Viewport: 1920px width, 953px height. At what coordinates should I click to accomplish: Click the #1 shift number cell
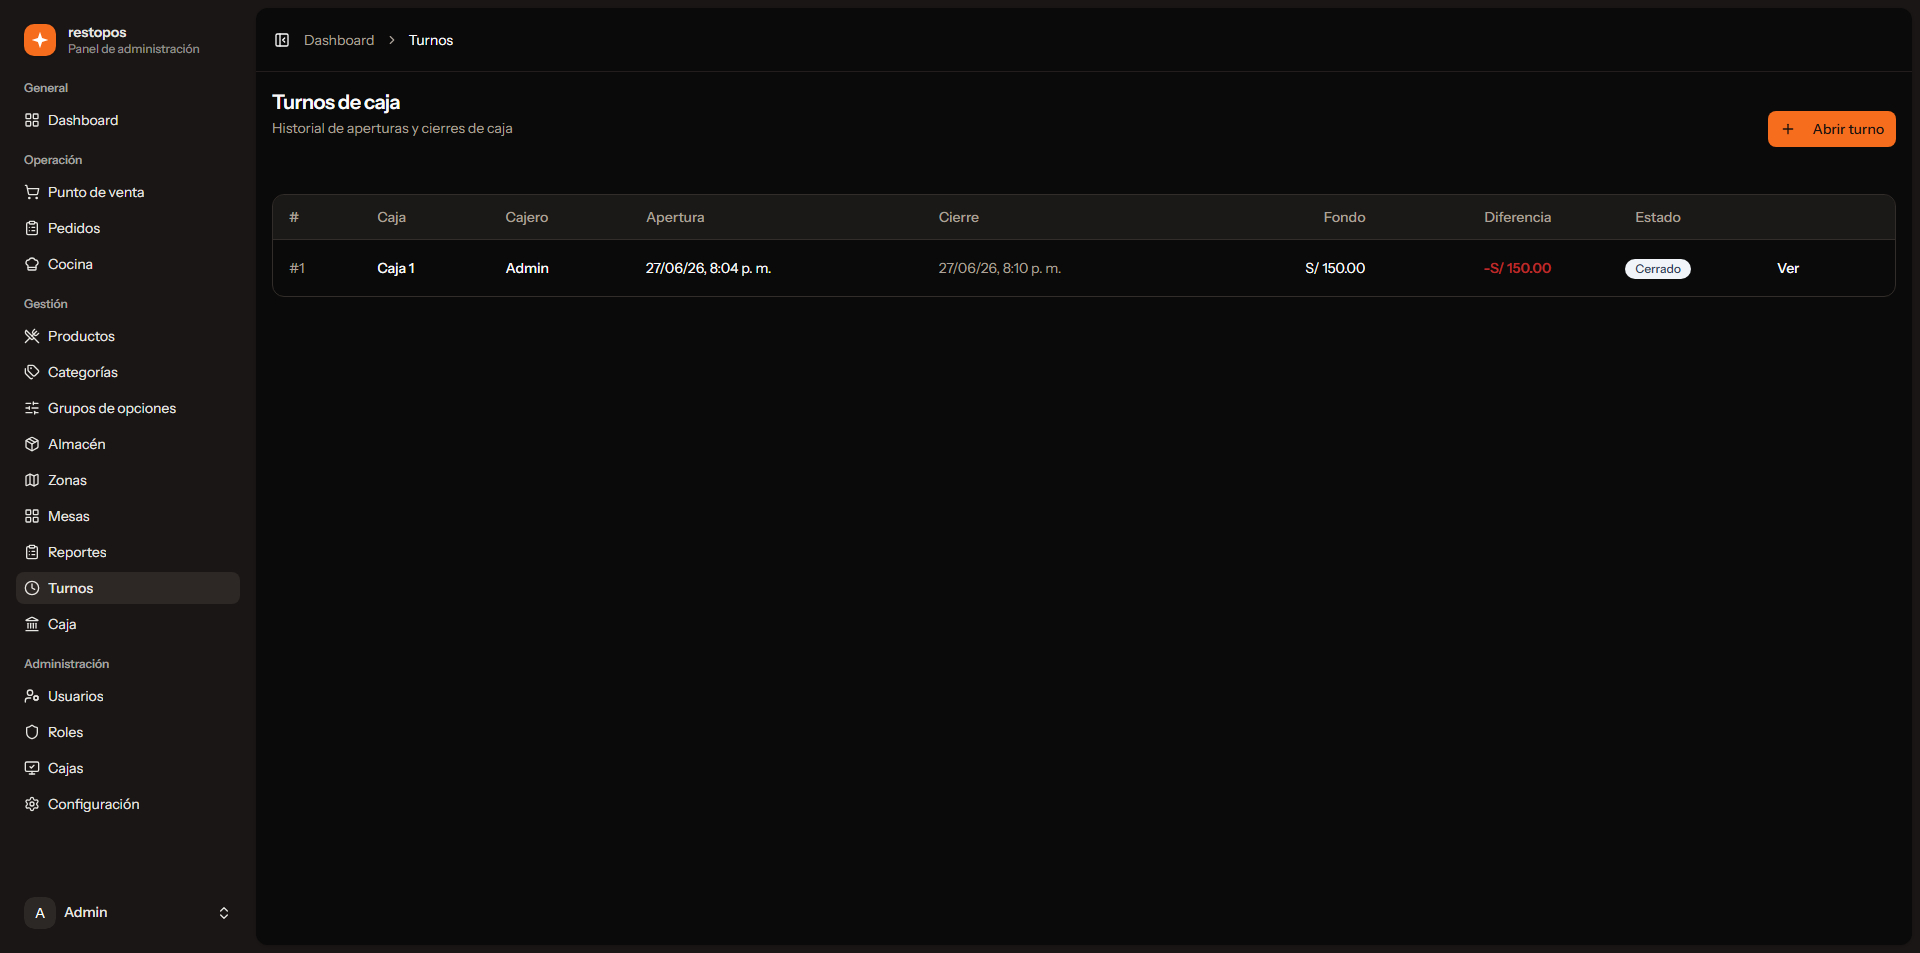pyautogui.click(x=297, y=268)
